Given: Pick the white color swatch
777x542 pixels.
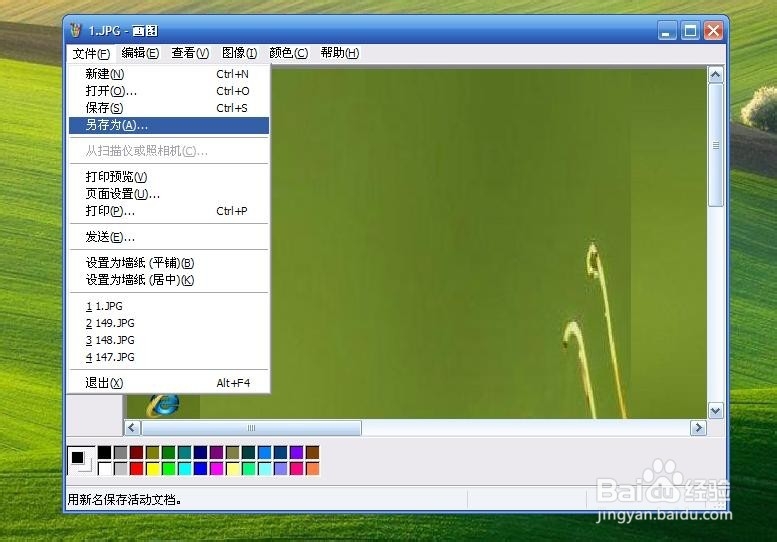Looking at the screenshot, I should (x=105, y=468).
